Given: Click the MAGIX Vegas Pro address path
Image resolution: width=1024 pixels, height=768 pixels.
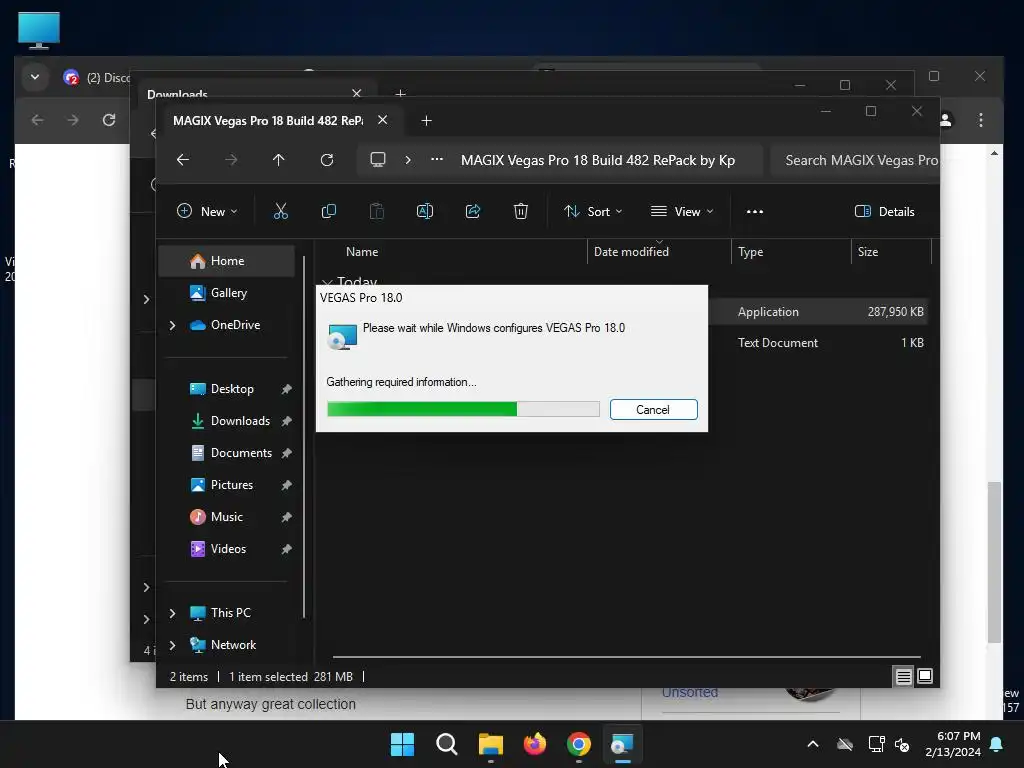Looking at the screenshot, I should pos(598,160).
